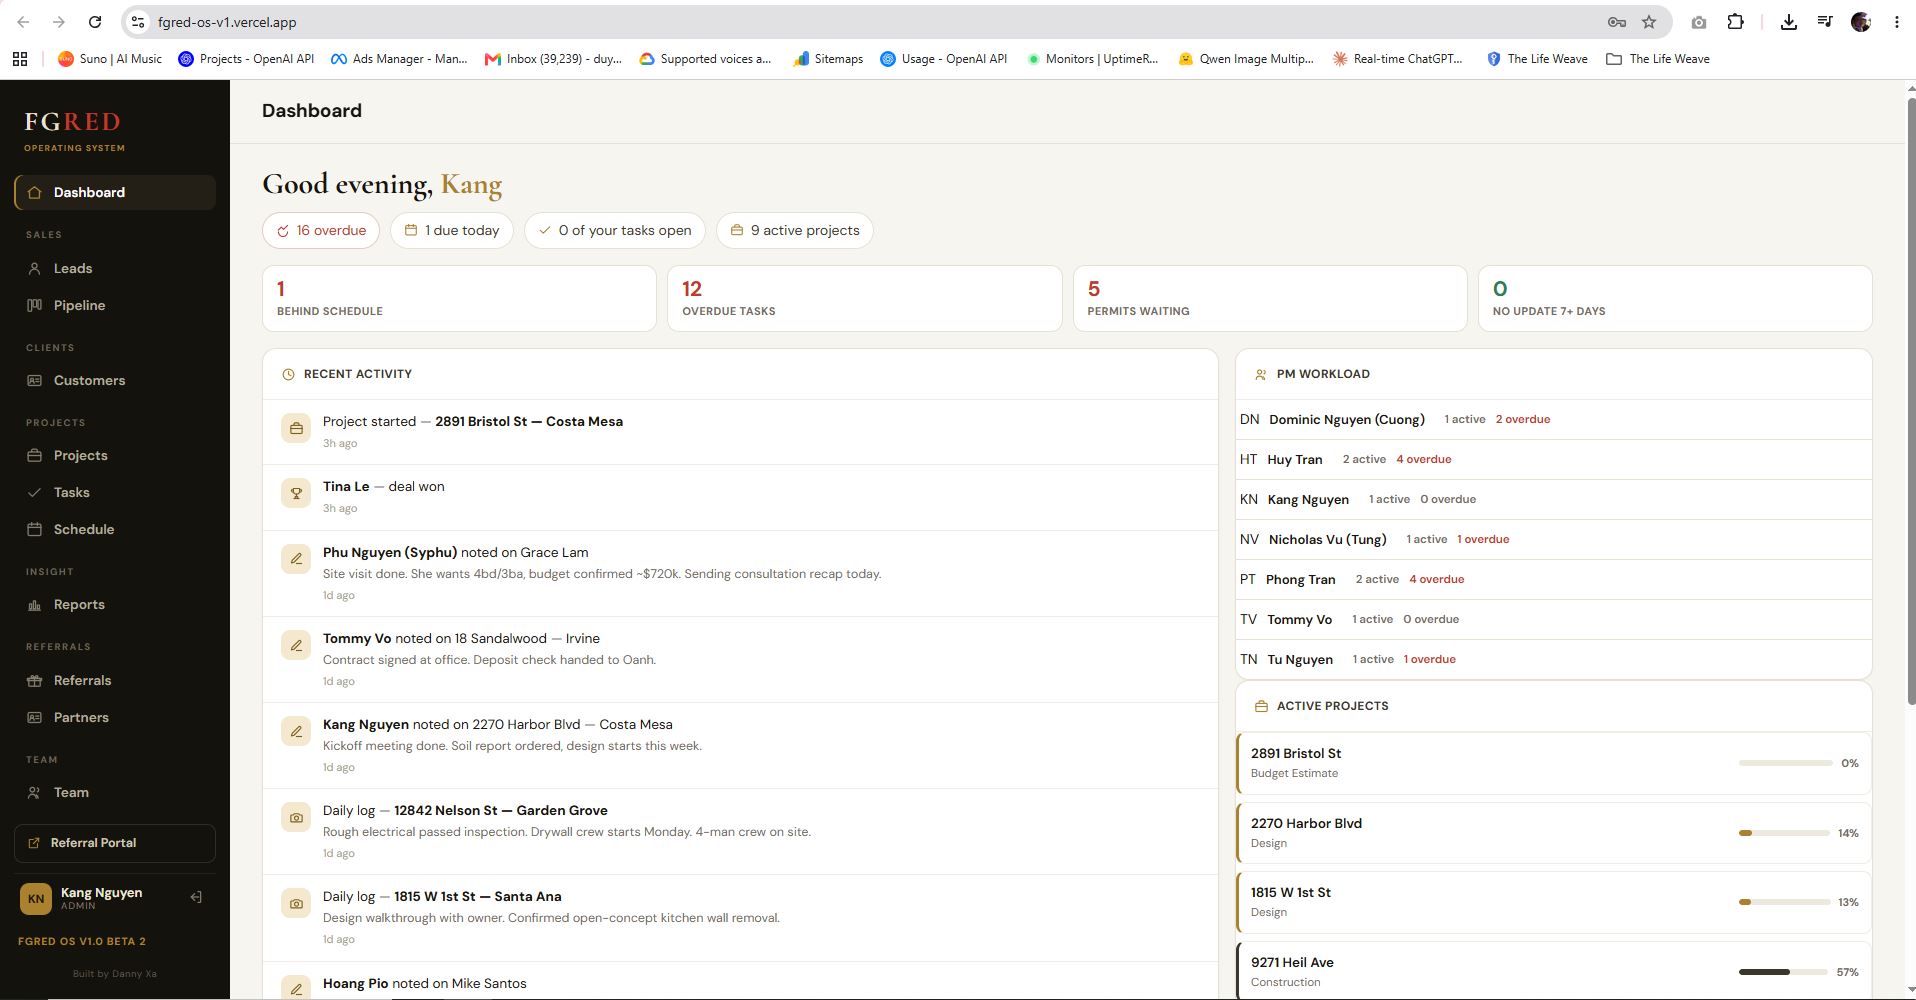Click the 9 active projects chip
This screenshot has height=1000, width=1916.
[795, 230]
